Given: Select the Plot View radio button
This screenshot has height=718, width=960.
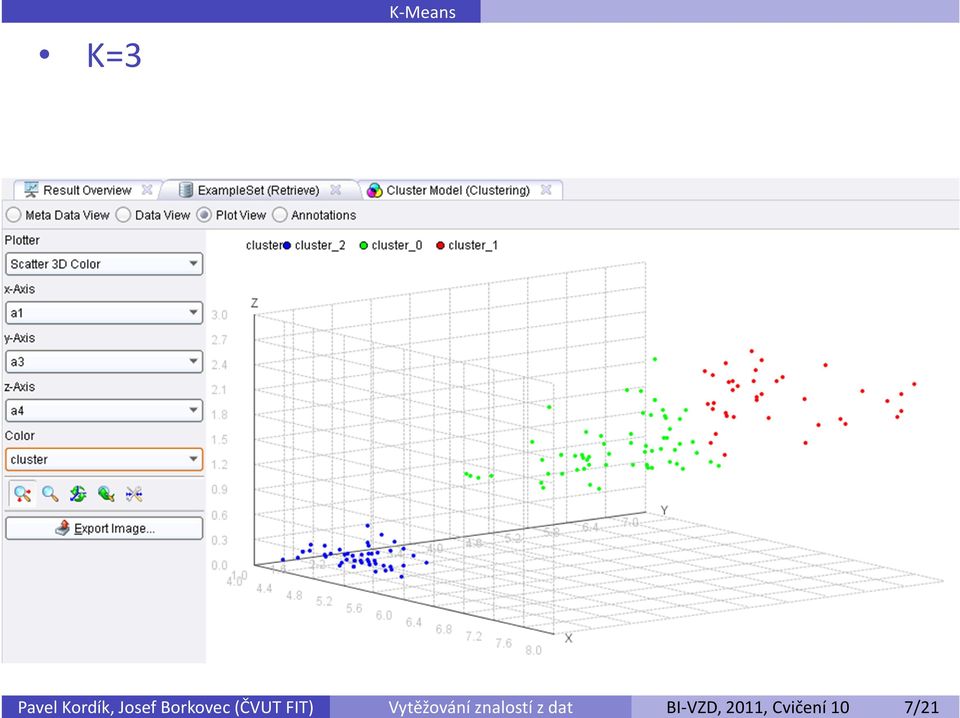Looking at the screenshot, I should pyautogui.click(x=204, y=215).
